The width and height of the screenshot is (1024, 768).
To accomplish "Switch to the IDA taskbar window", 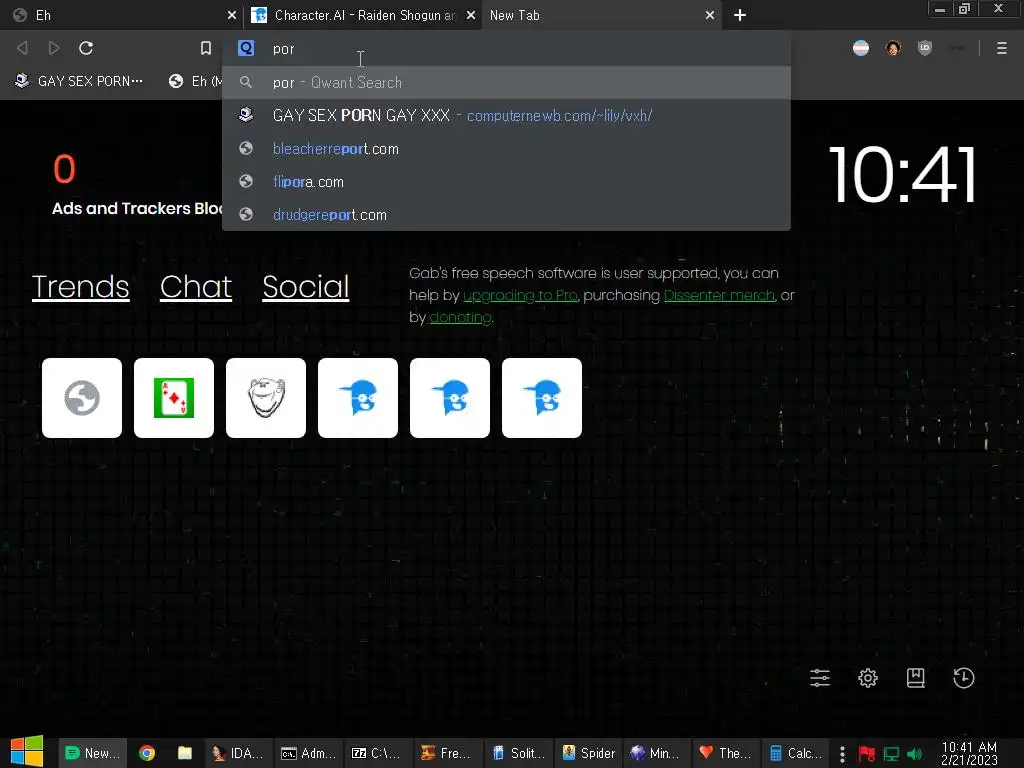I will pos(237,753).
